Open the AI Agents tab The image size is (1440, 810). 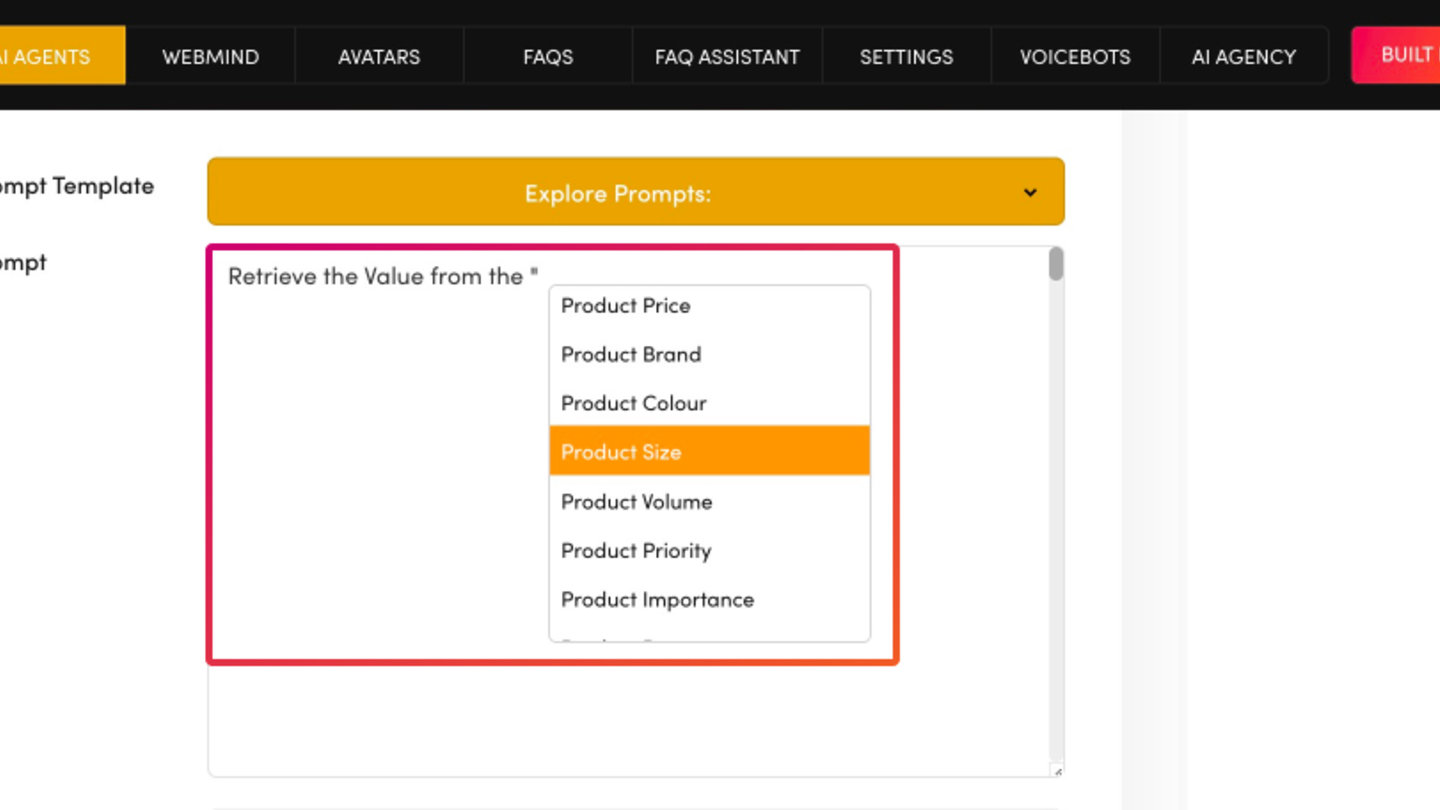pyautogui.click(x=55, y=56)
